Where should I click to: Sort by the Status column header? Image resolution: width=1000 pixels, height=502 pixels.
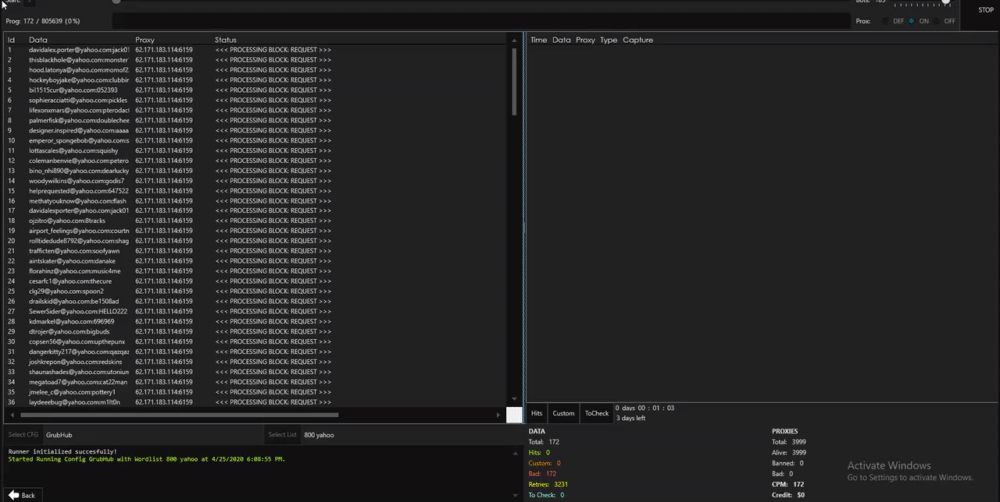pos(225,40)
